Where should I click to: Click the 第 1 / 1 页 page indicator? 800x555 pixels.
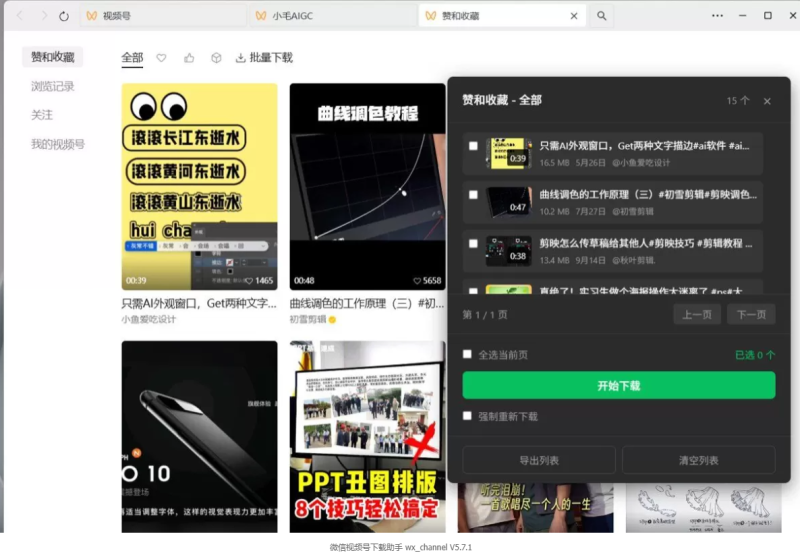(x=485, y=315)
